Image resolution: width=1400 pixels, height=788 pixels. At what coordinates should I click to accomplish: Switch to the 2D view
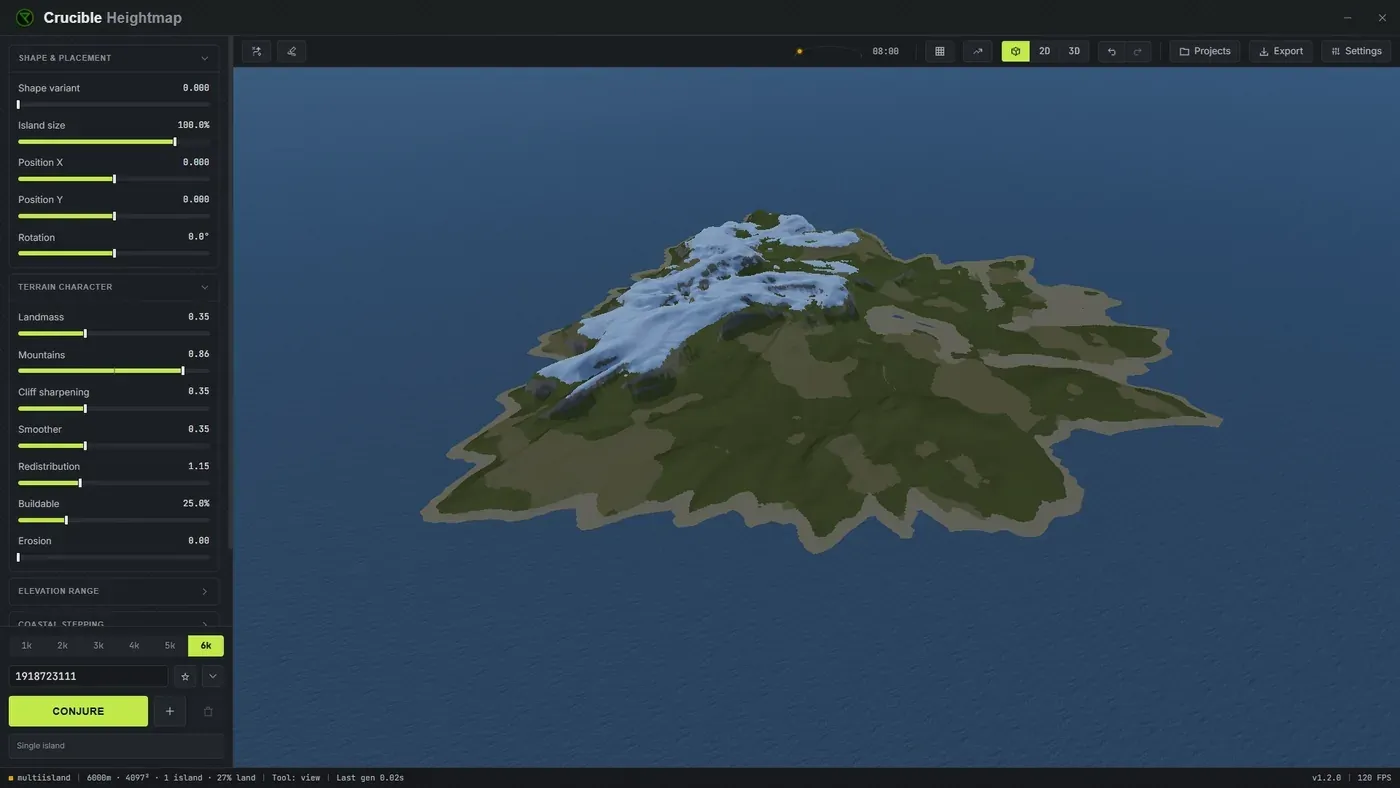[1044, 51]
